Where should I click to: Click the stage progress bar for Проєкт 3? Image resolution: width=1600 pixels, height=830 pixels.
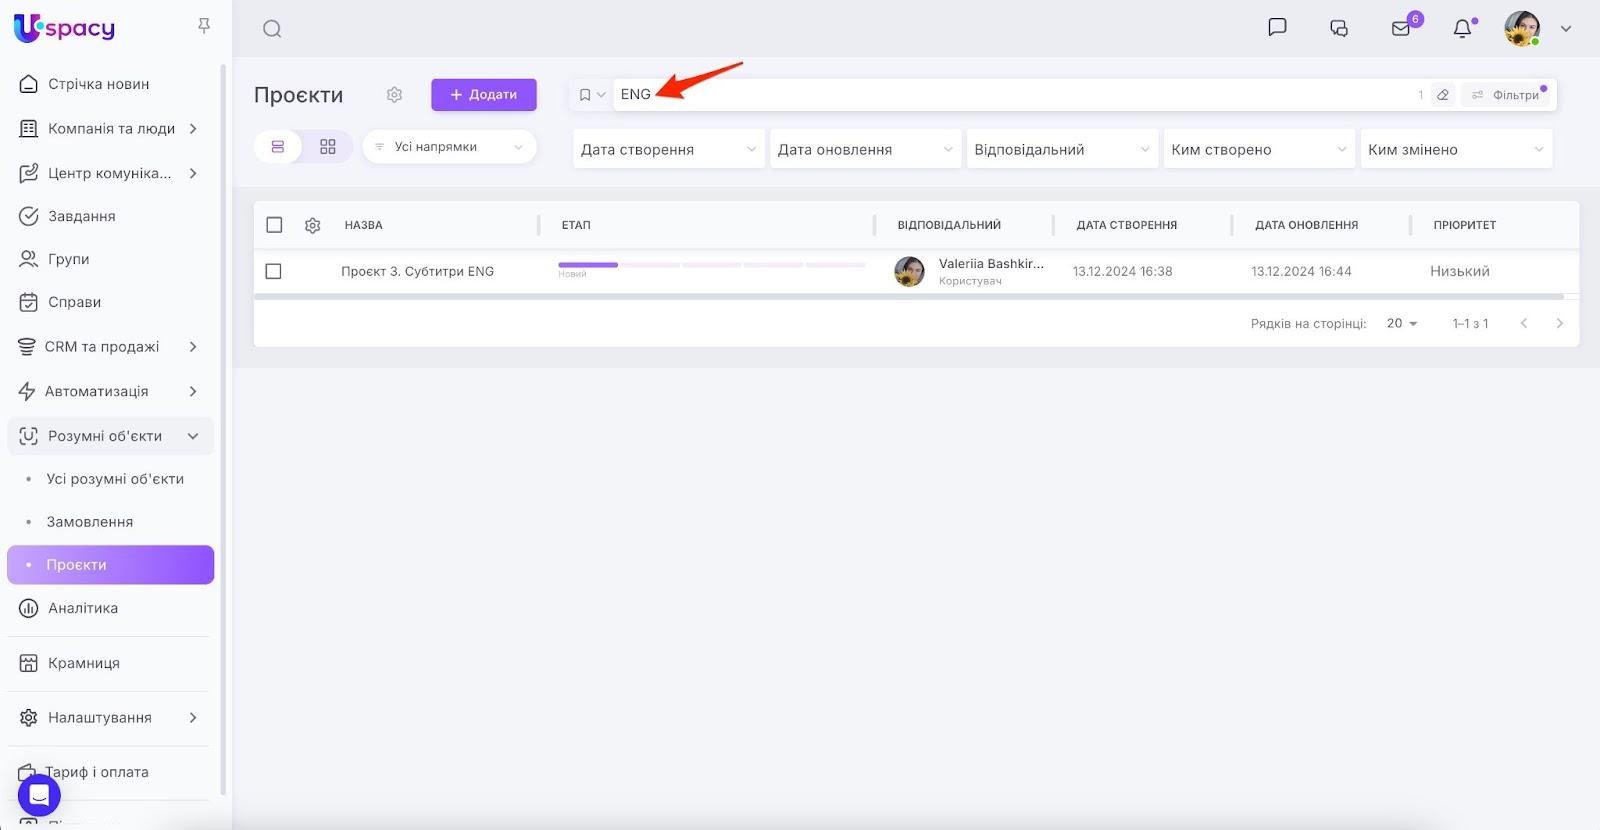click(712, 265)
